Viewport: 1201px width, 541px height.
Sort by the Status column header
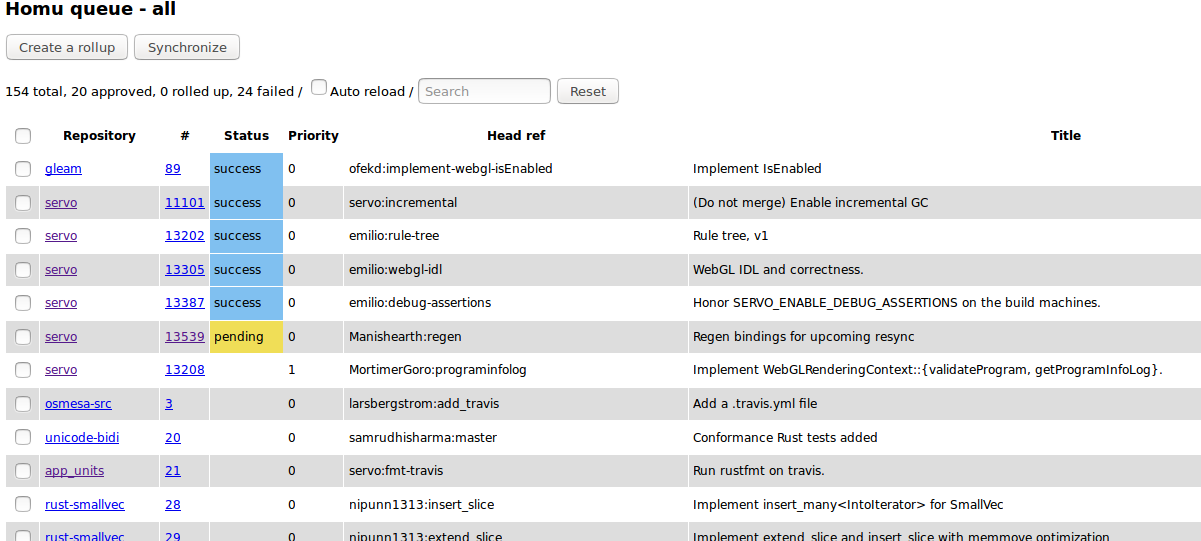pos(246,136)
